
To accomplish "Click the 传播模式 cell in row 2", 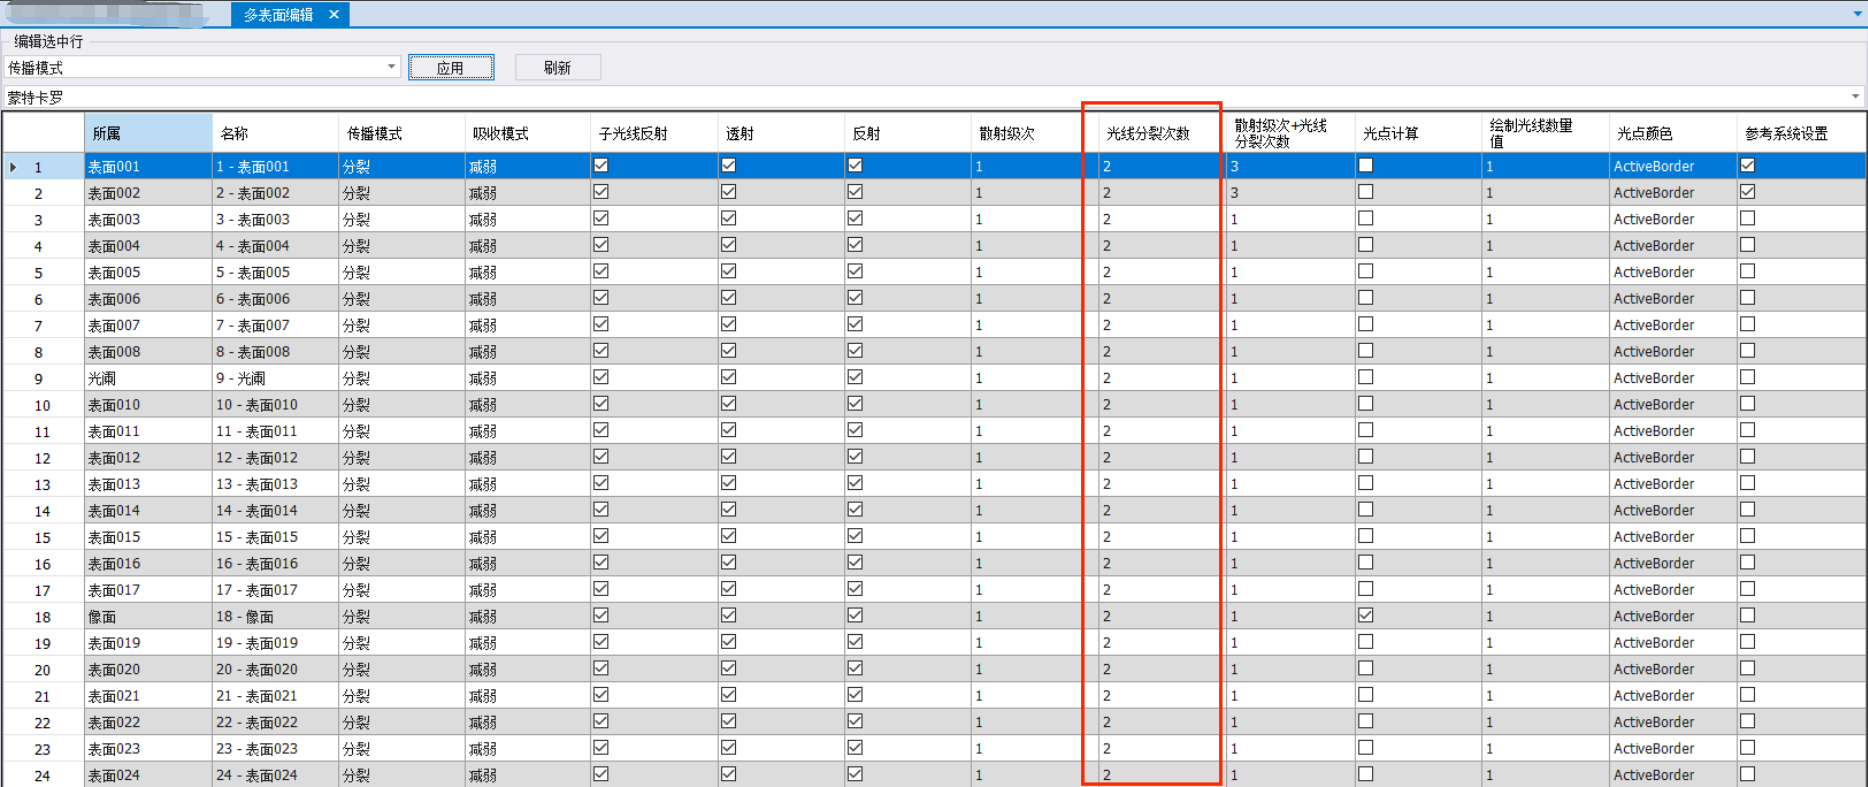I will (x=400, y=193).
